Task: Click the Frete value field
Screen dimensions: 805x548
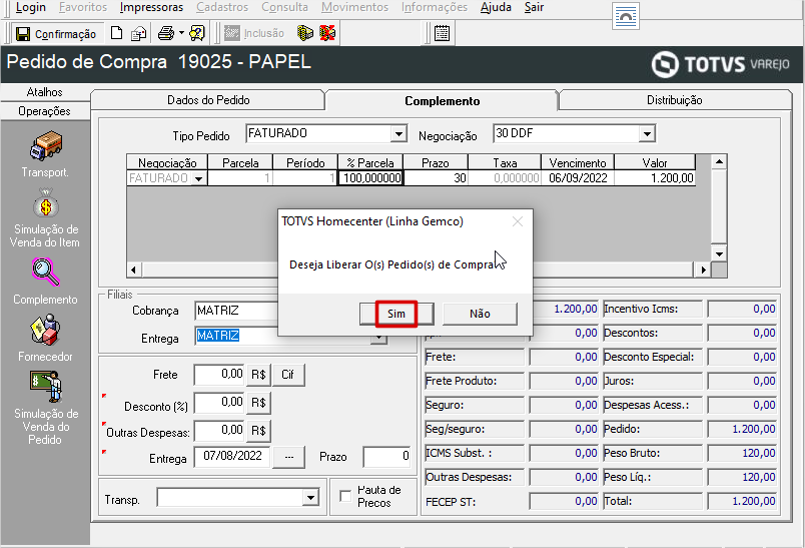Action: [x=219, y=374]
